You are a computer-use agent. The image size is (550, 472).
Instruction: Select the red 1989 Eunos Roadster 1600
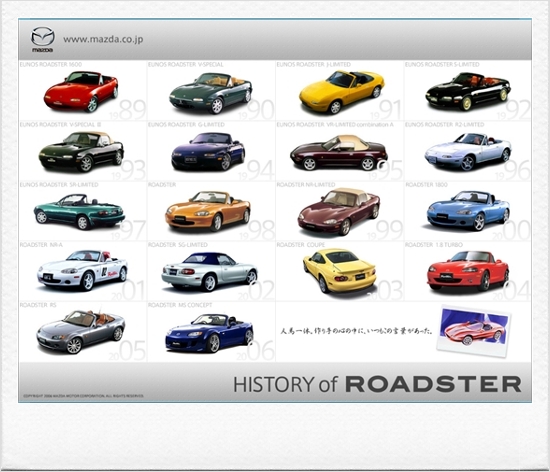click(x=81, y=92)
